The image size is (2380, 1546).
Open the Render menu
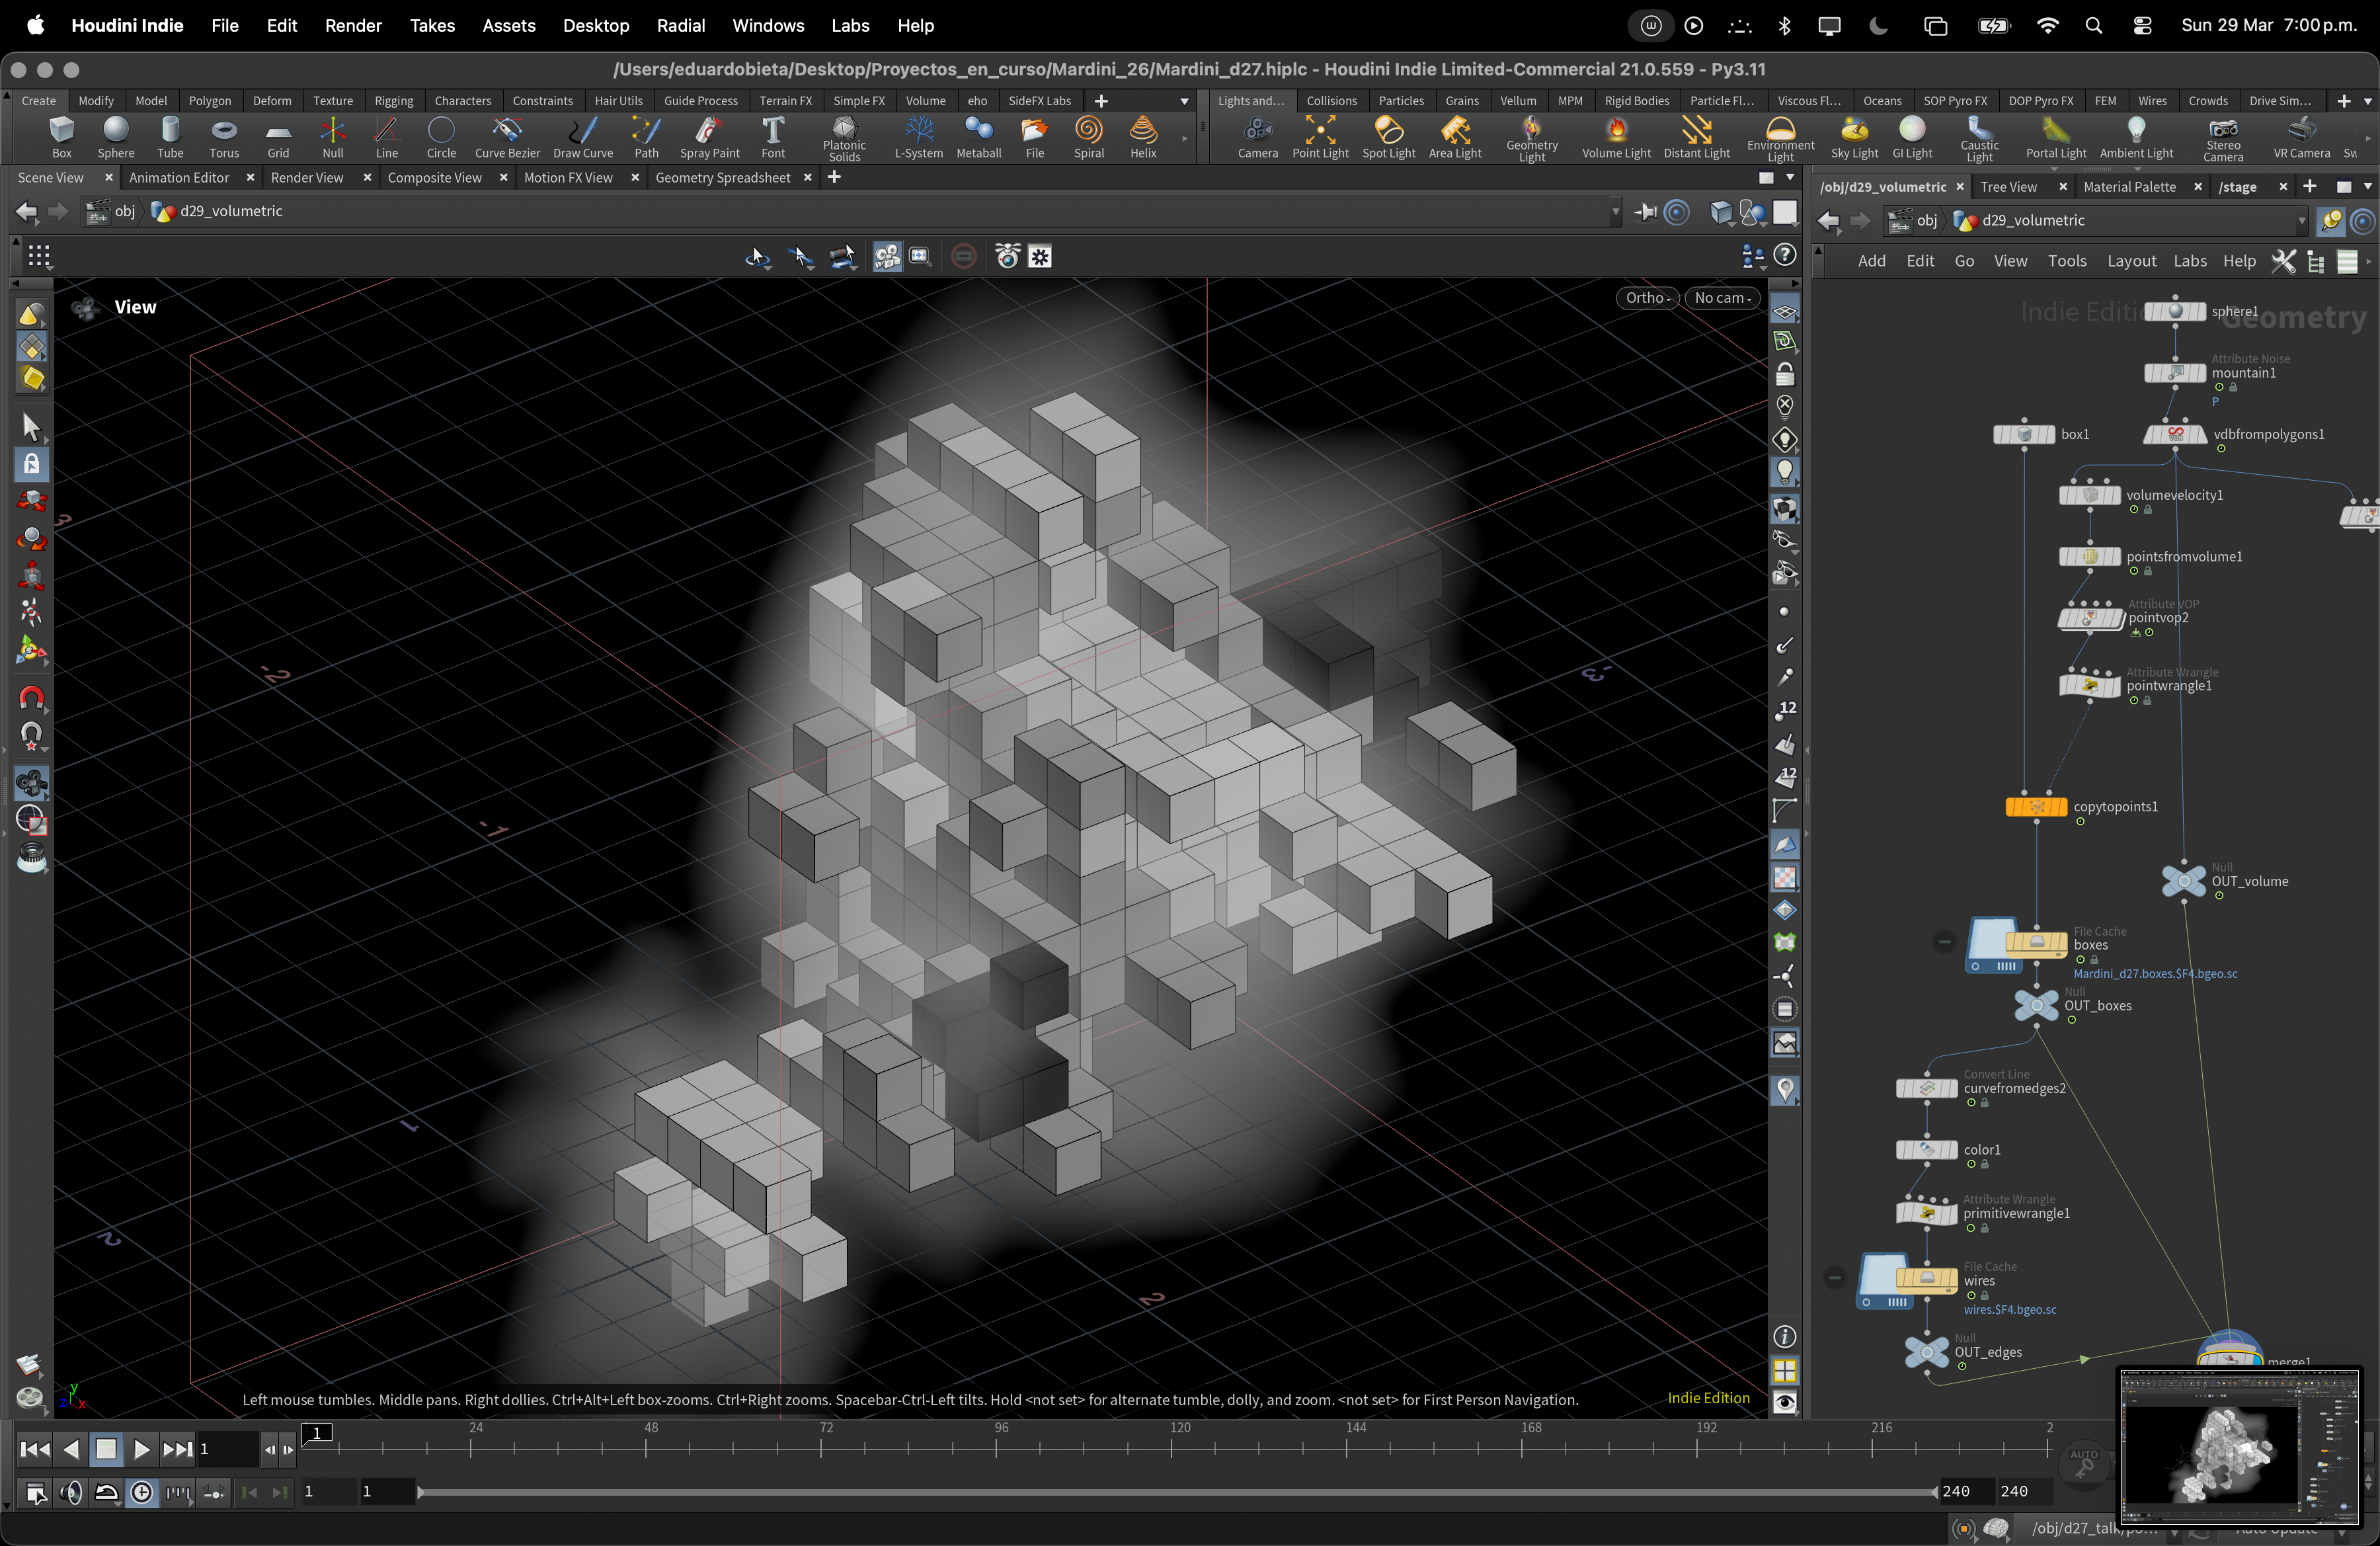pyautogui.click(x=353, y=25)
